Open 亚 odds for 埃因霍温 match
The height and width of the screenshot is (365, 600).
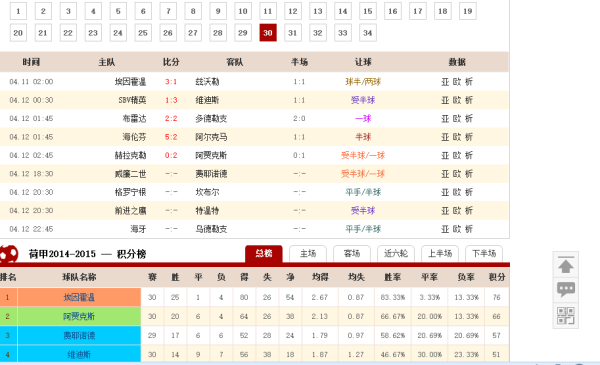click(445, 81)
